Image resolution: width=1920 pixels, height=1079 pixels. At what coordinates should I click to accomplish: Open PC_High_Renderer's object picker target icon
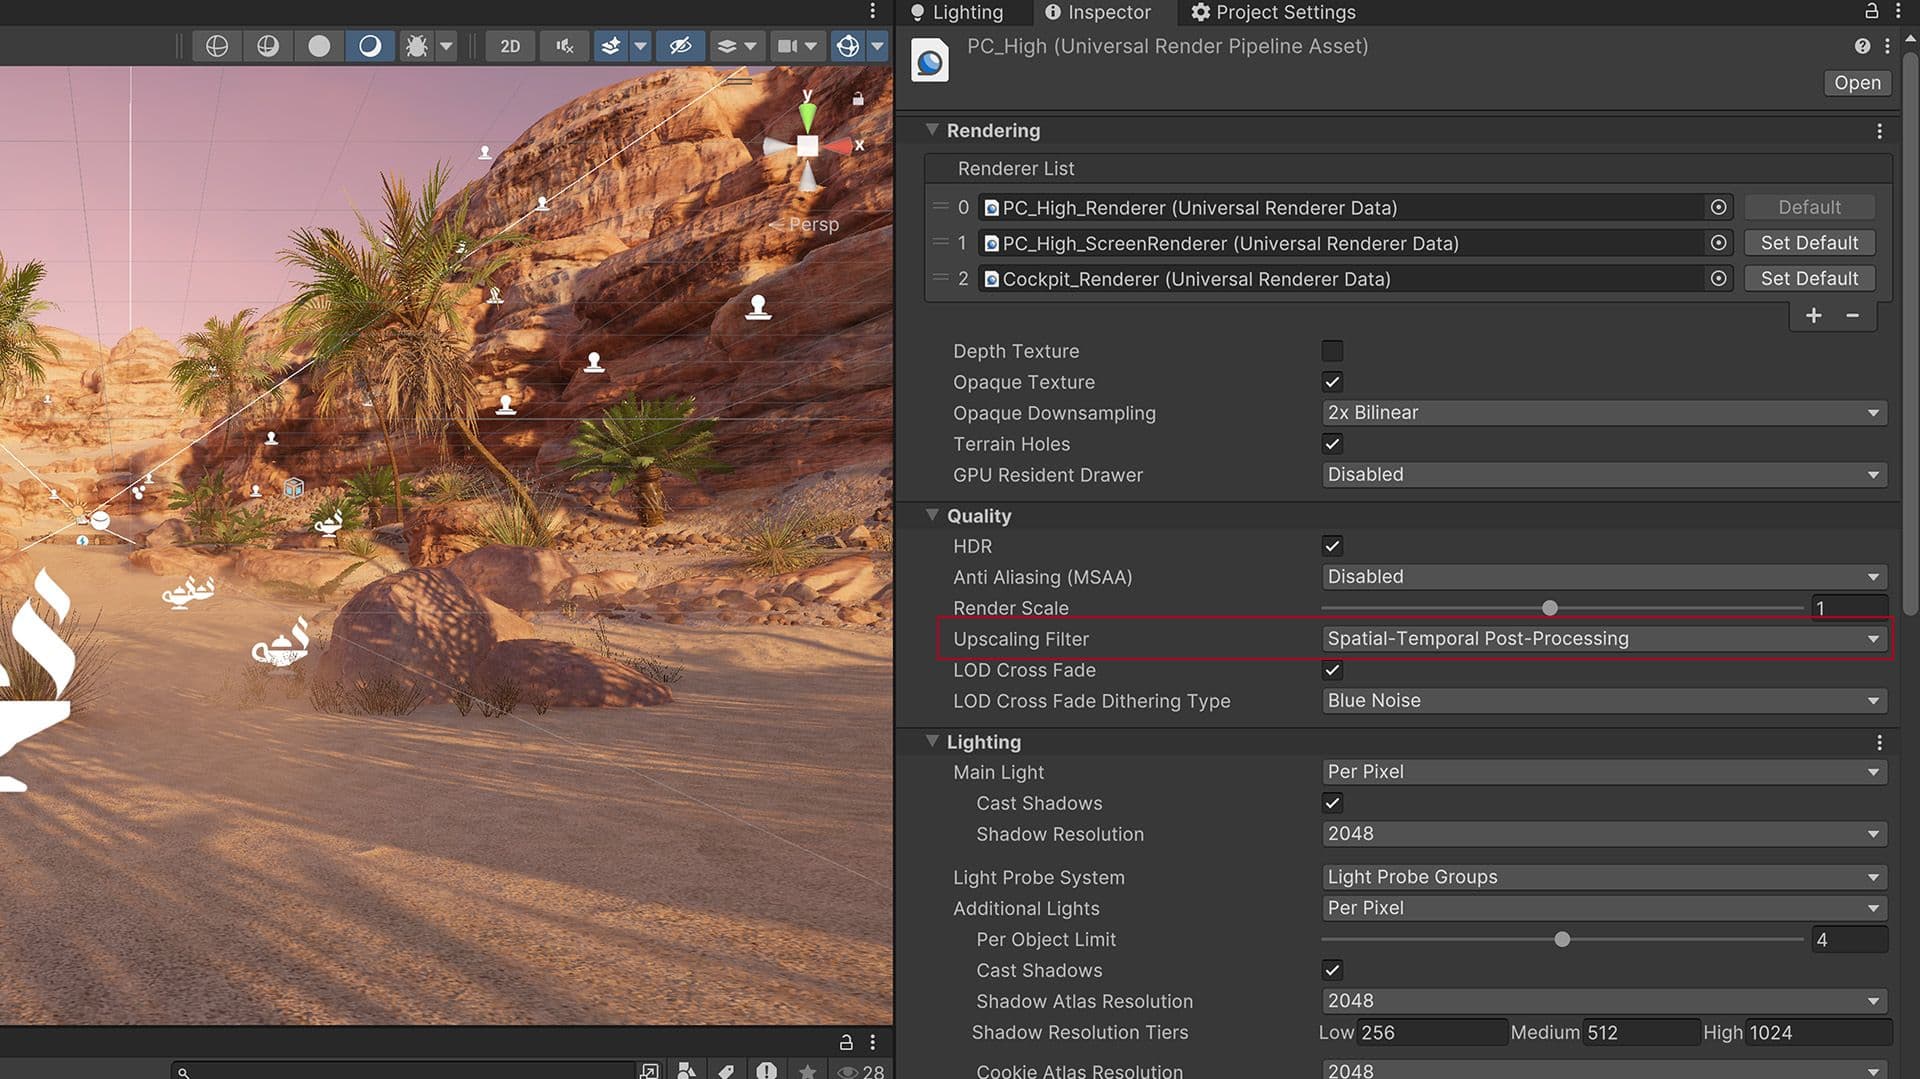[x=1718, y=207]
